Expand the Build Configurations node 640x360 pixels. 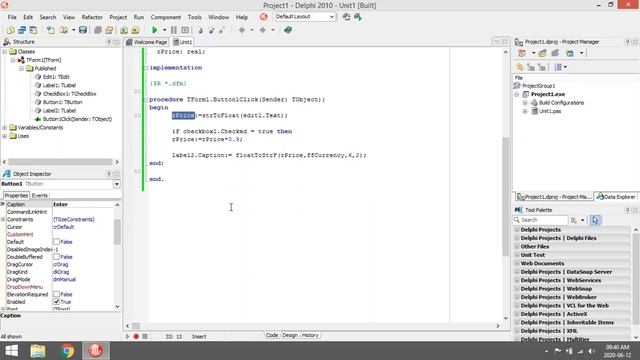tap(525, 103)
